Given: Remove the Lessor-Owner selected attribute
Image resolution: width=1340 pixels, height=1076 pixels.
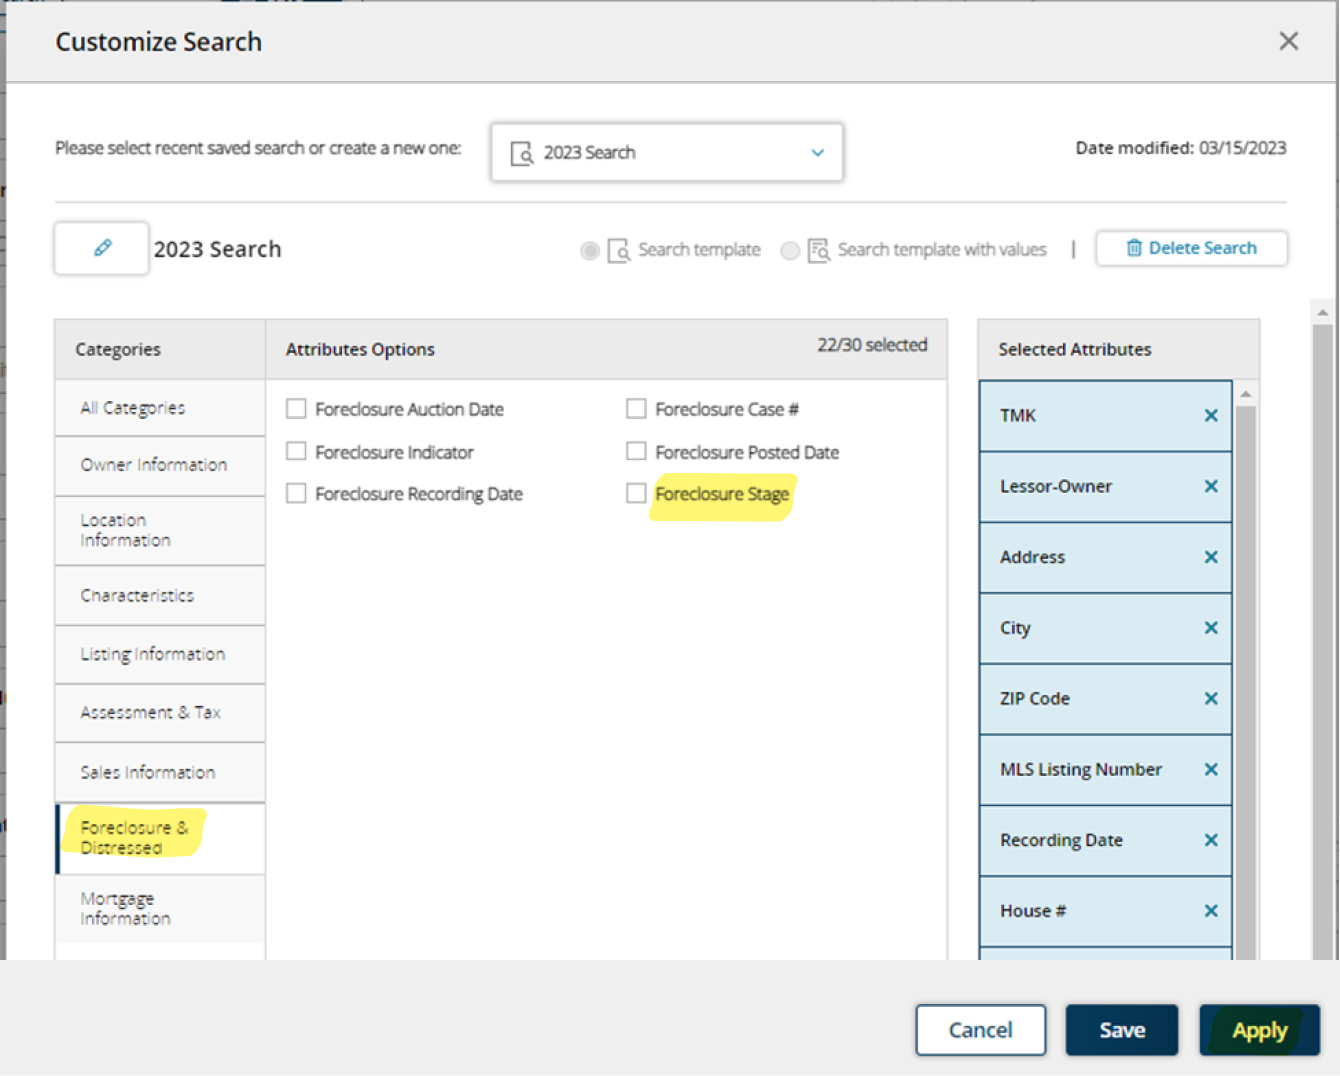Looking at the screenshot, I should point(1211,486).
